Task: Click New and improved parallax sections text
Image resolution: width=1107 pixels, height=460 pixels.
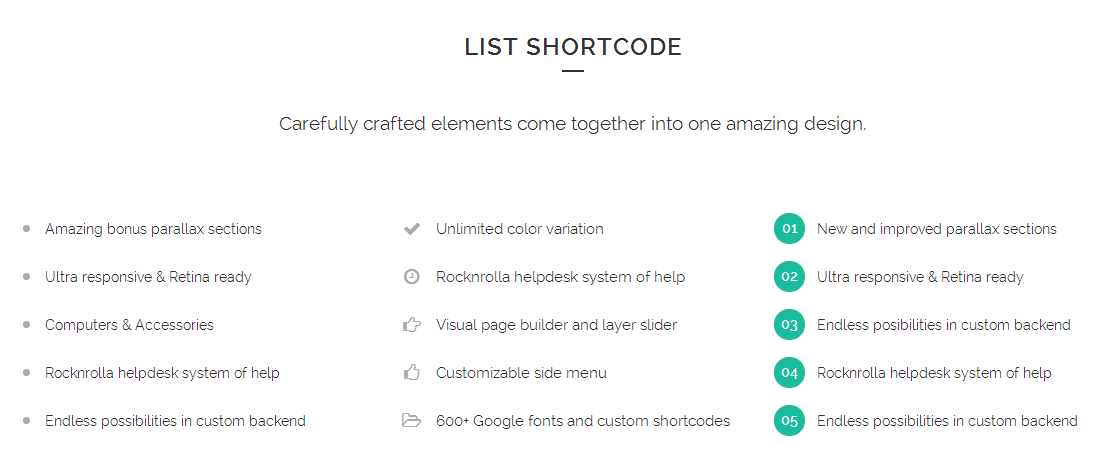Action: point(936,229)
